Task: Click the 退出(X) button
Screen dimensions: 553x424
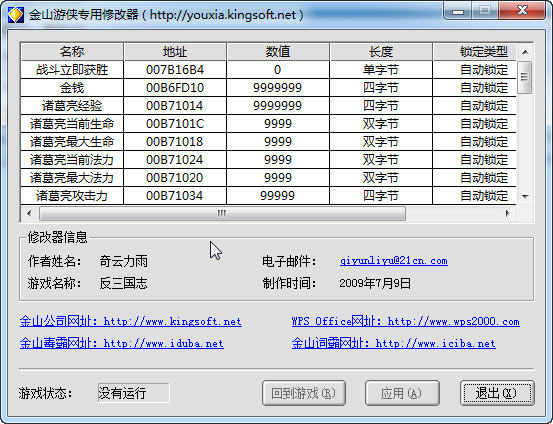Action: coord(497,393)
